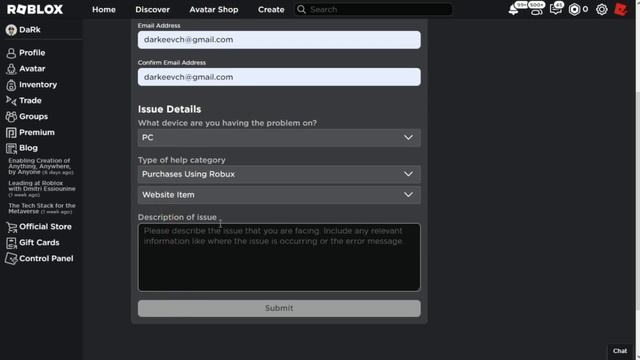Image resolution: width=640 pixels, height=360 pixels.
Task: Read blog post Leading at Roblox
Action: click(x=42, y=189)
